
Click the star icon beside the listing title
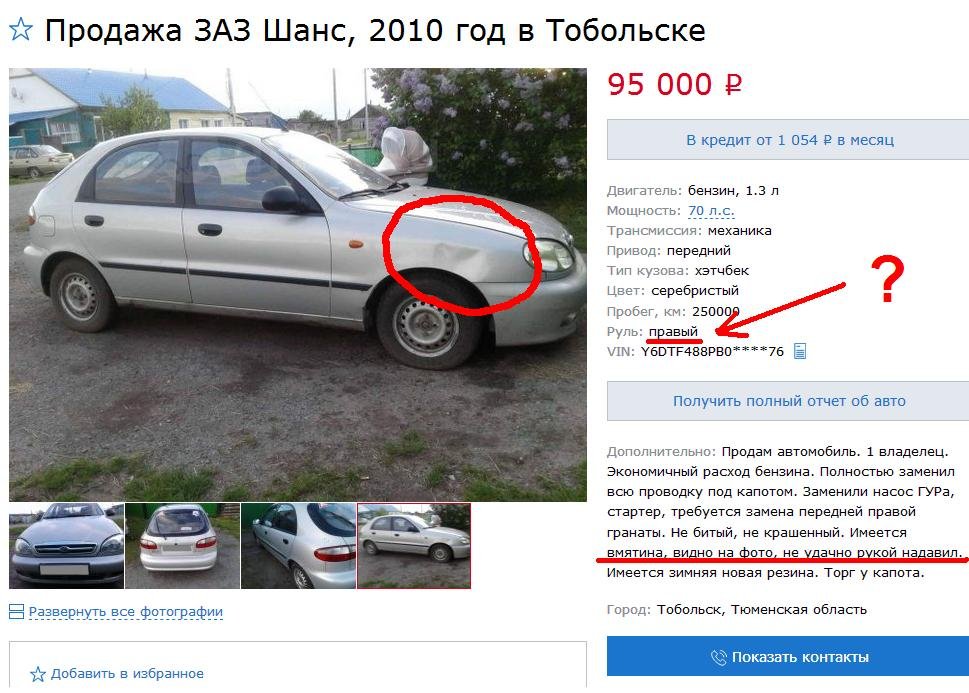coord(20,29)
